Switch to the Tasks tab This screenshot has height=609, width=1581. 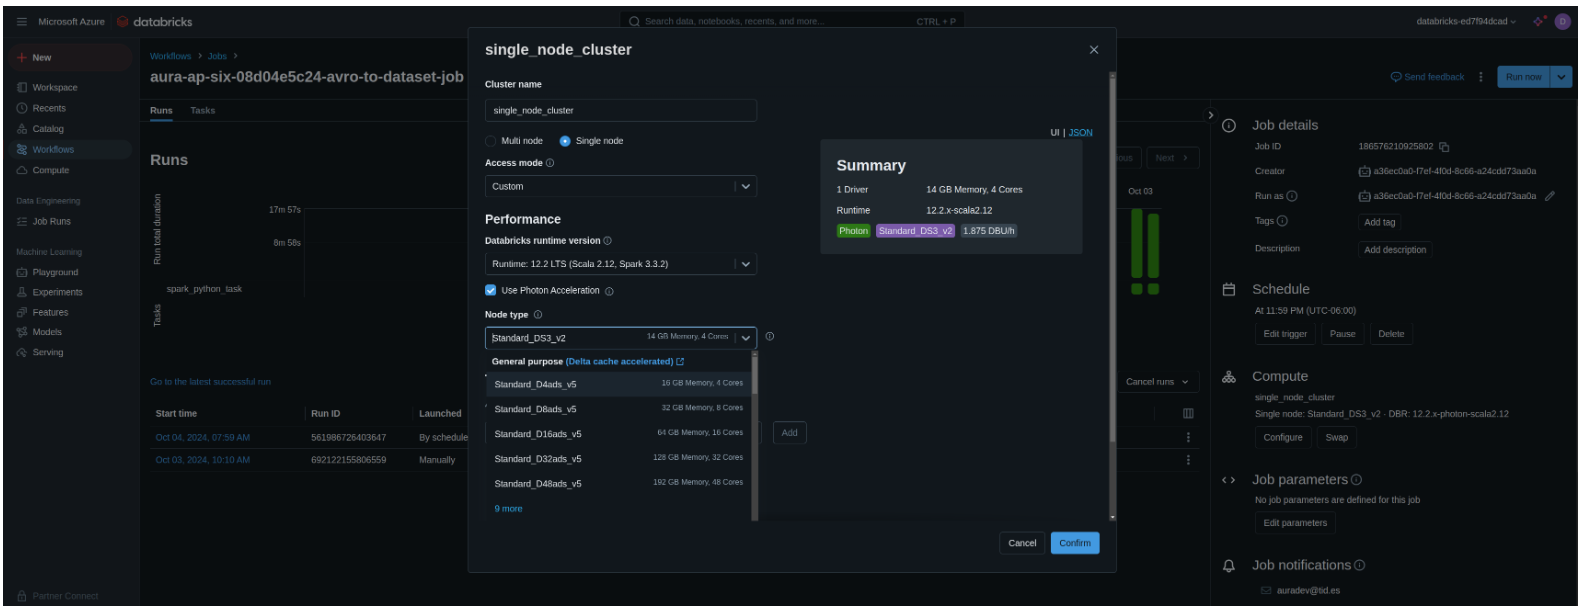[203, 110]
